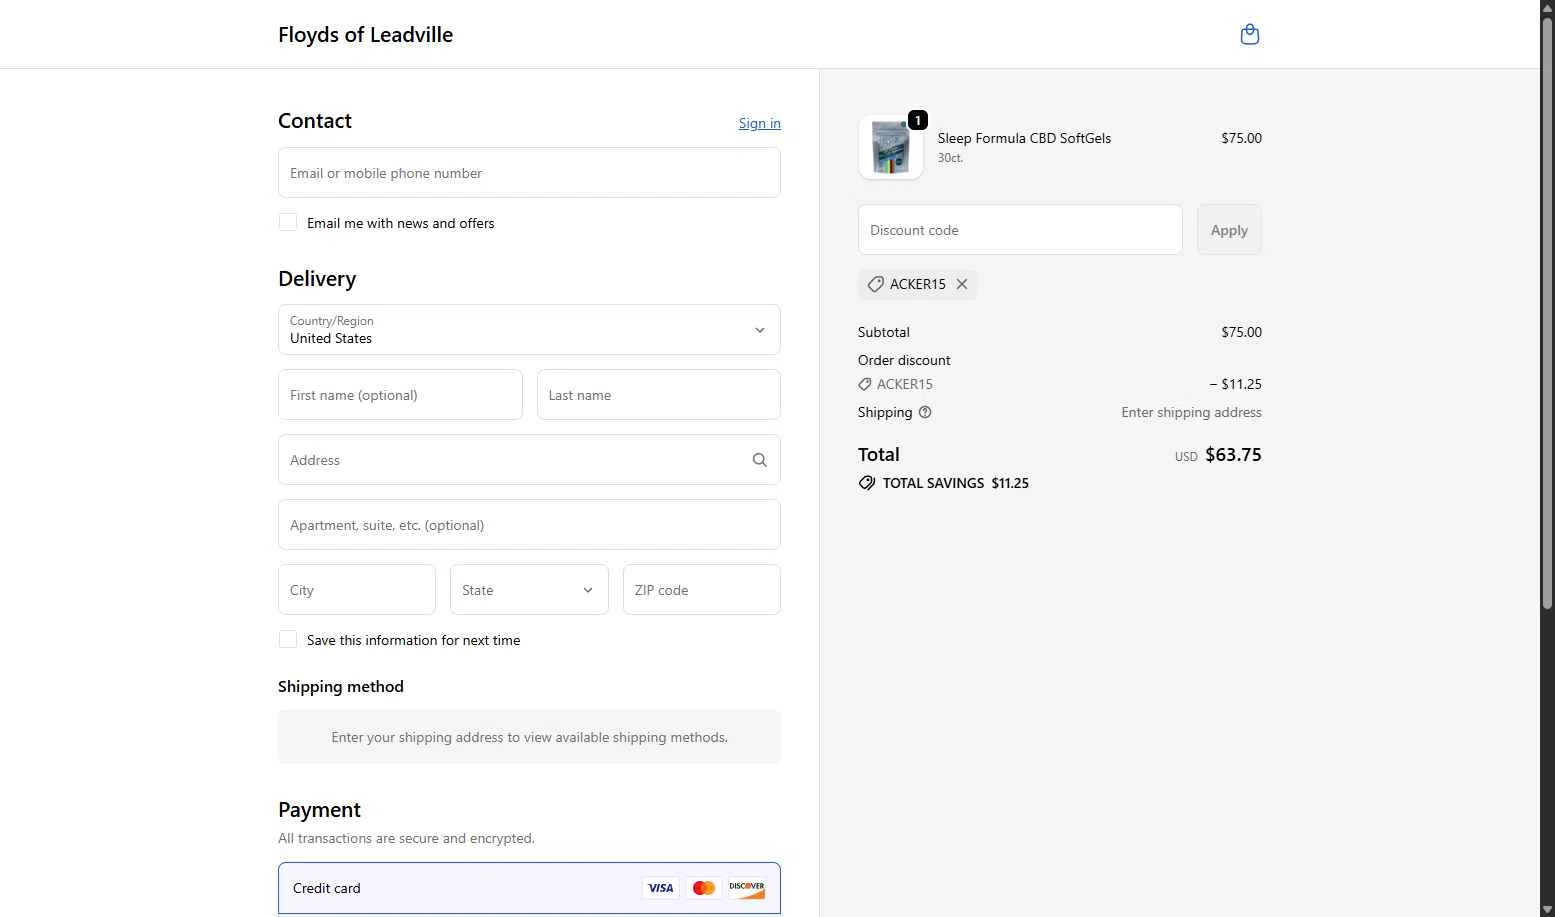Viewport: 1555px width, 917px height.
Task: Focus the Discount code field
Action: (x=1020, y=230)
